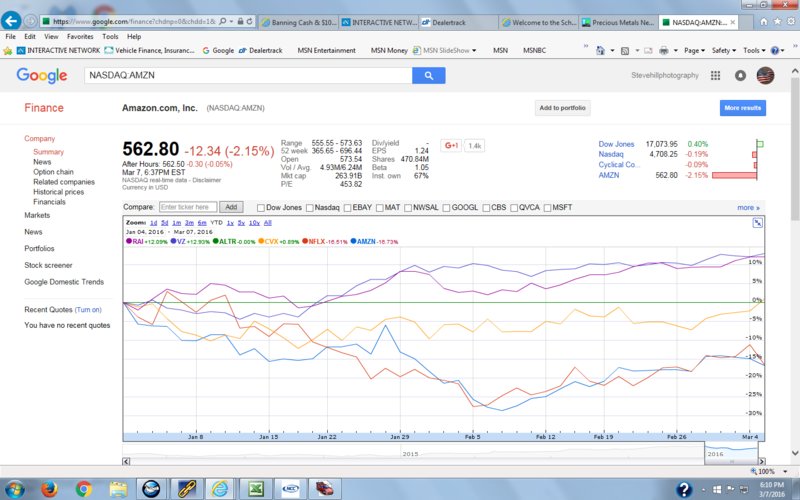Click the More results button
This screenshot has width=800, height=500.
click(742, 108)
